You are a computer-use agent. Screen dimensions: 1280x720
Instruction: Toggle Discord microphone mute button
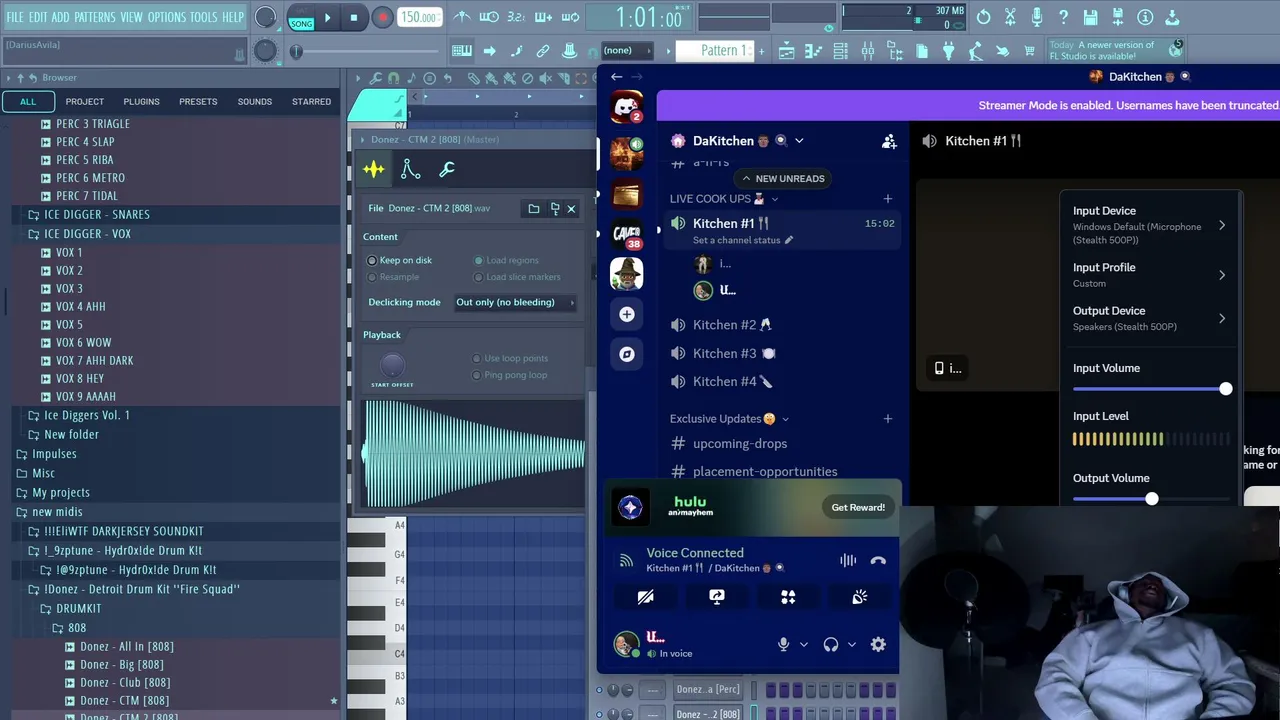pos(784,645)
